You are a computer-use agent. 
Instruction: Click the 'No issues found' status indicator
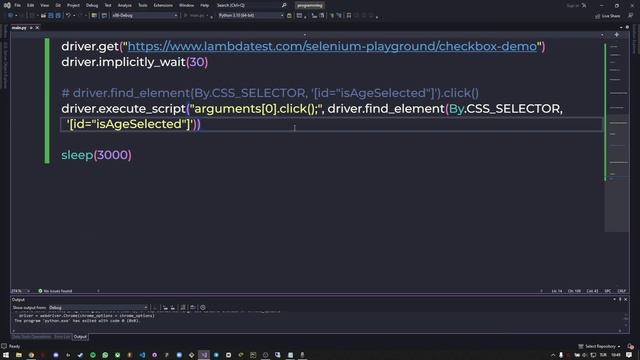click(55, 291)
